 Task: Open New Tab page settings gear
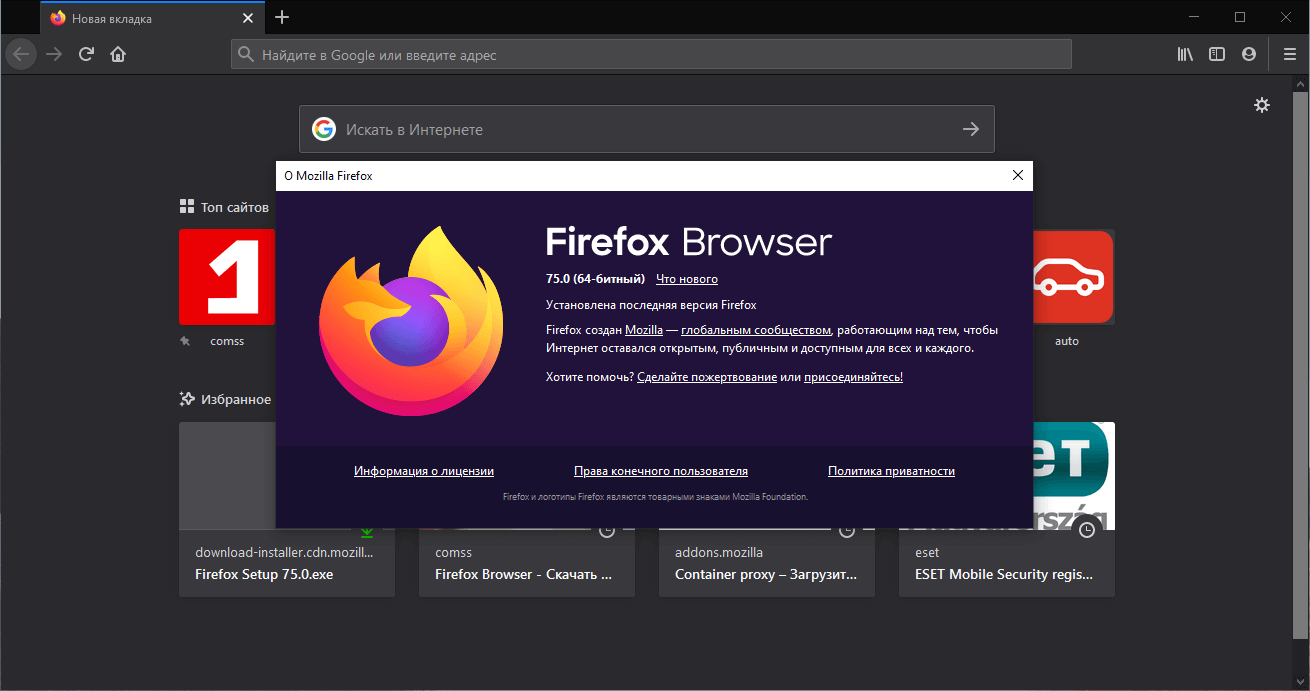tap(1261, 104)
